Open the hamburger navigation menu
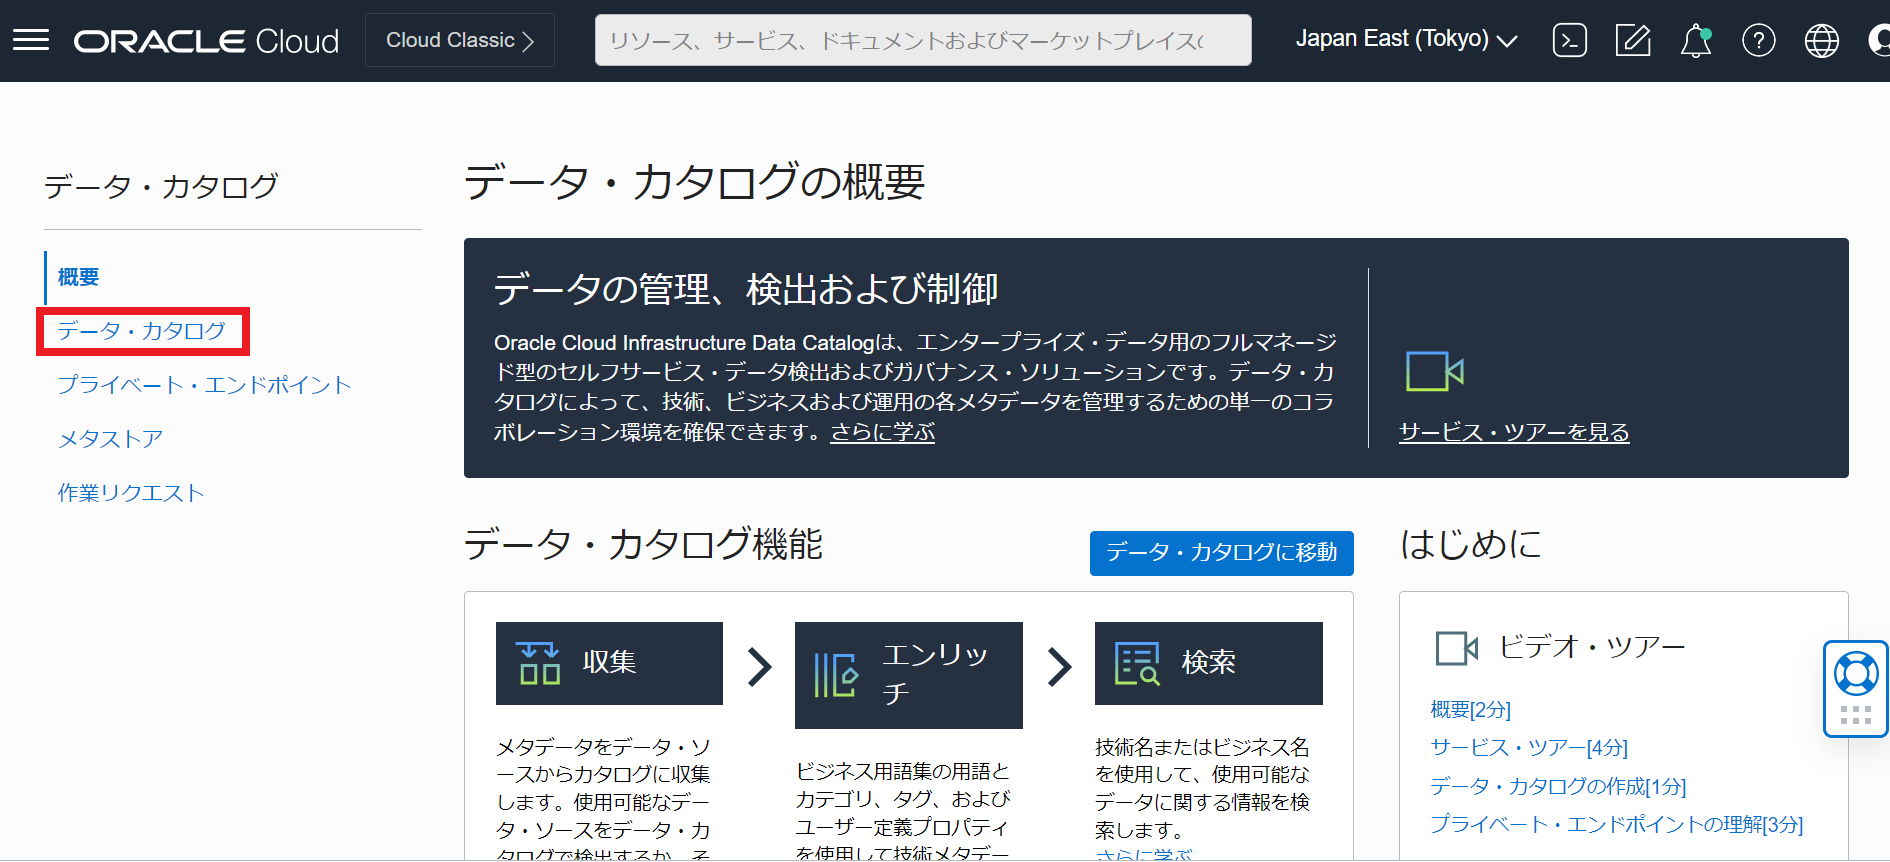Image resolution: width=1890 pixels, height=862 pixels. [31, 40]
